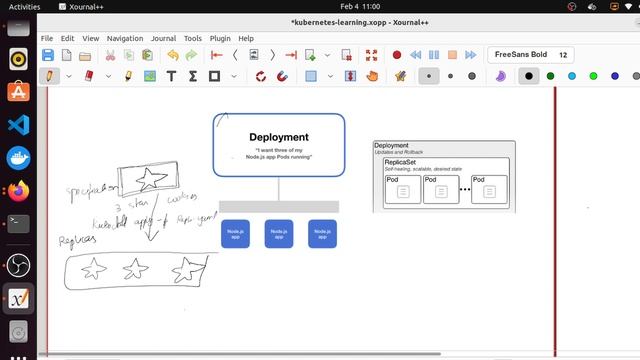Select the Text tool

point(171,76)
